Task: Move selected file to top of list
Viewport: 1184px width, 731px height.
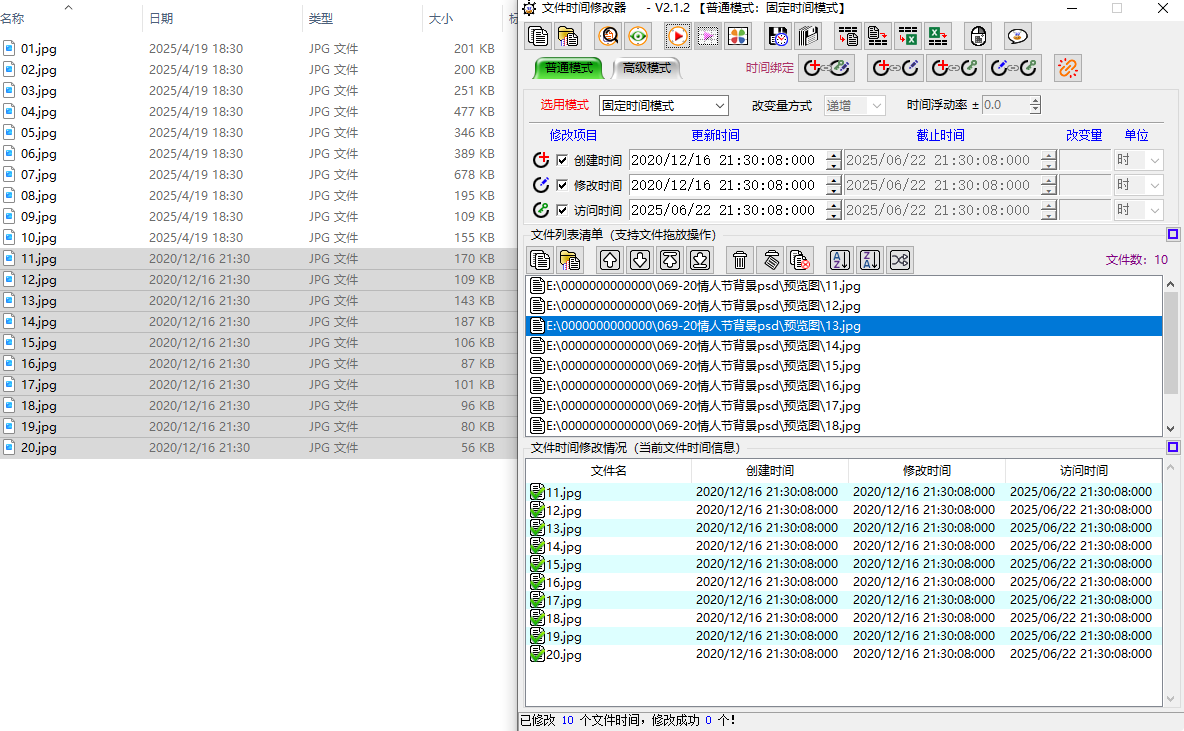Action: point(670,260)
